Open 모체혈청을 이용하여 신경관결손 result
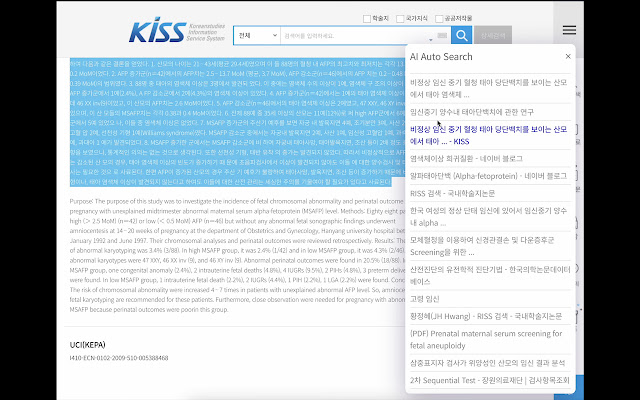 (482, 246)
